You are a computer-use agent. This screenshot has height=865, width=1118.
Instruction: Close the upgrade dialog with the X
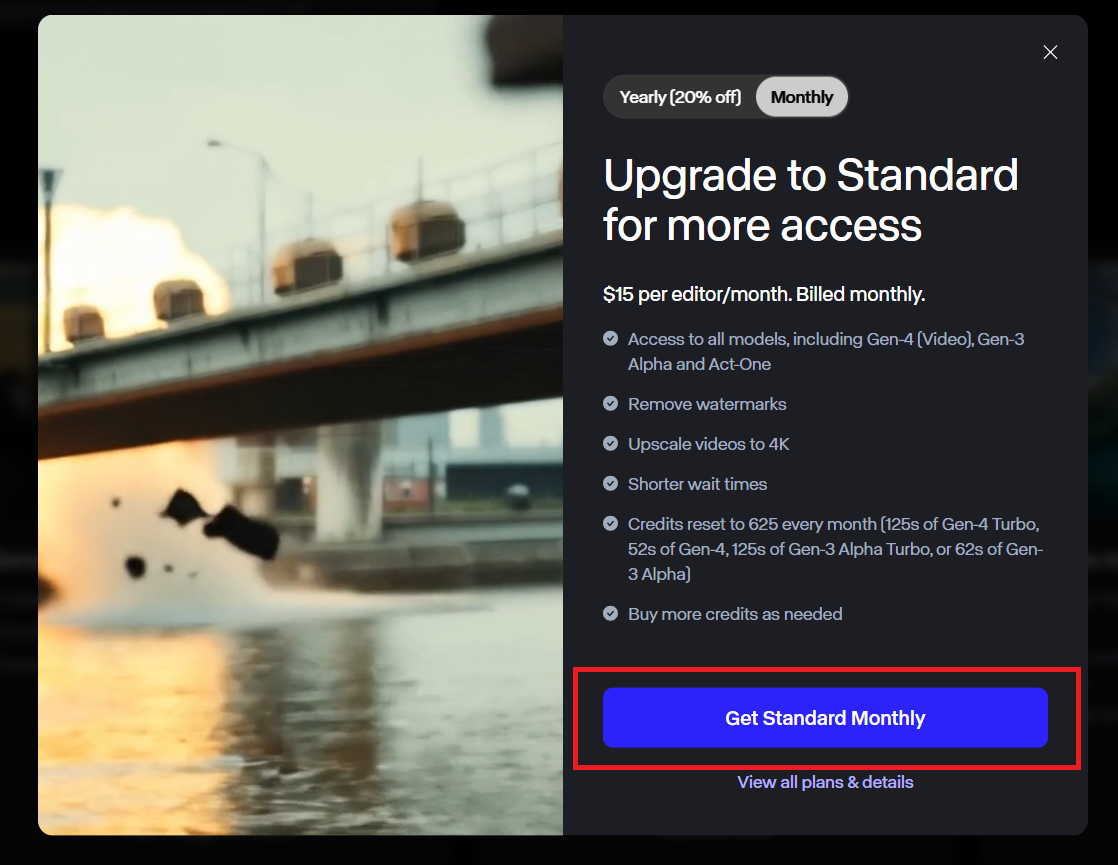click(x=1050, y=52)
